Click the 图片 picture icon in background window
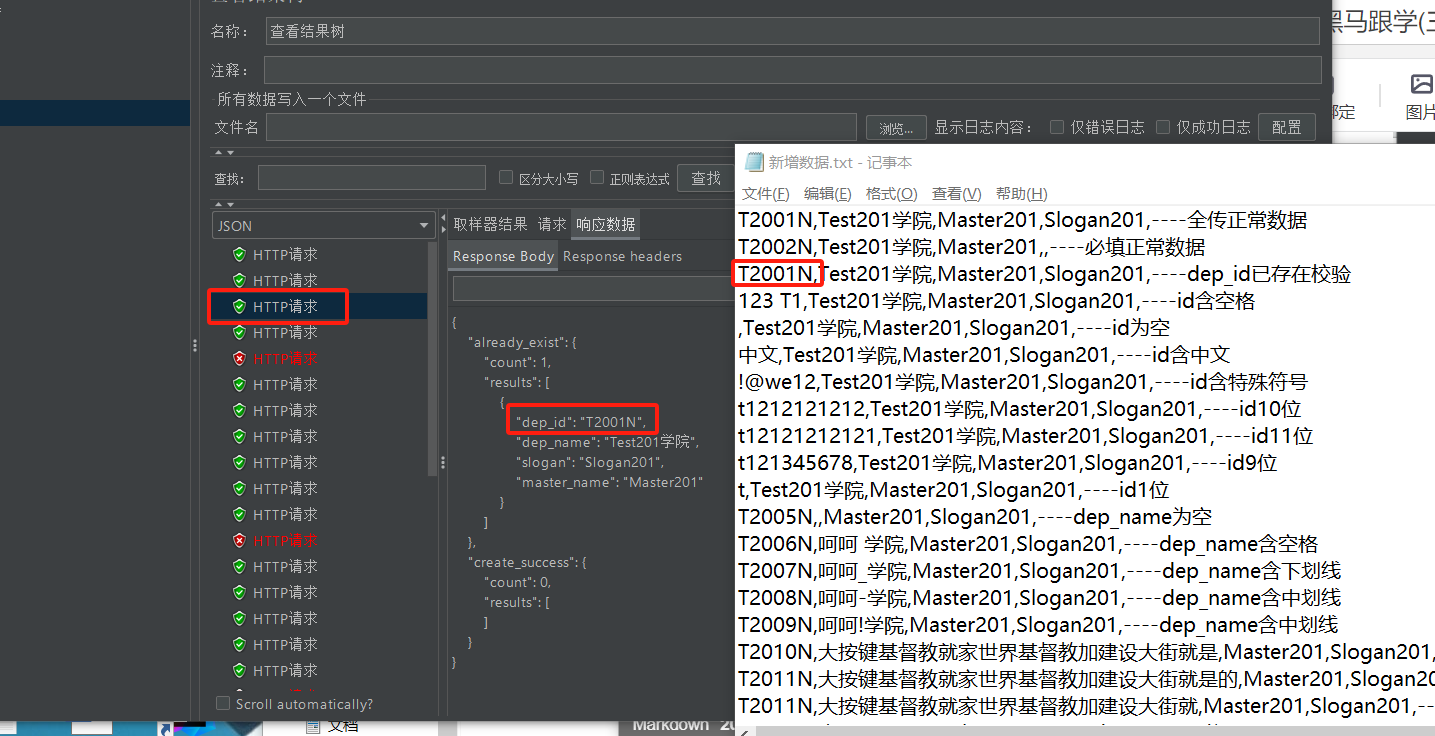 coord(1420,84)
